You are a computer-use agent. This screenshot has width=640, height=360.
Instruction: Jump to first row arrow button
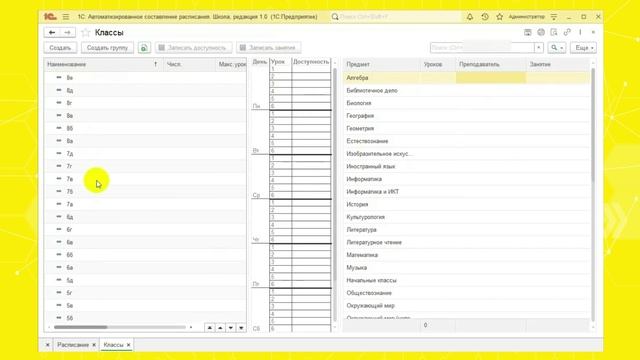(x=209, y=328)
